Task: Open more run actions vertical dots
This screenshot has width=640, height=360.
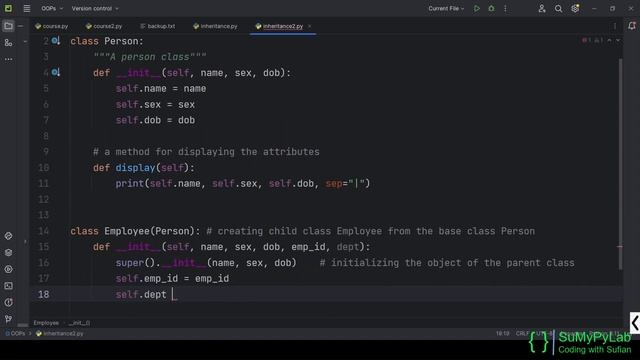Action: 505,8
